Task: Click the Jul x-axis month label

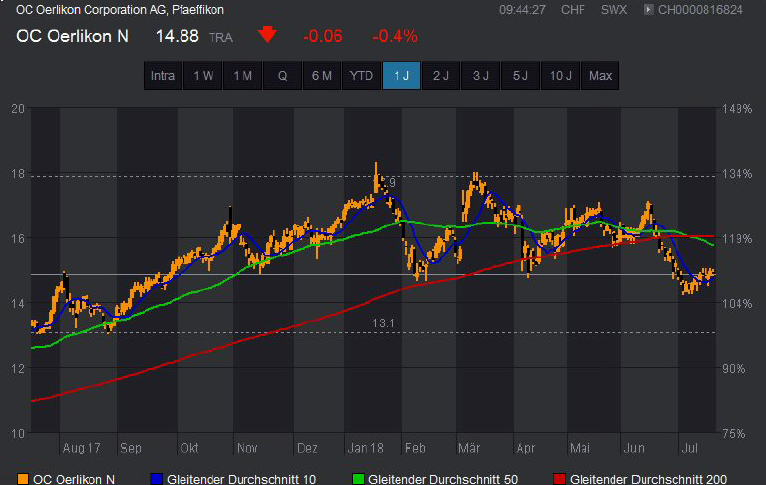Action: (x=689, y=448)
